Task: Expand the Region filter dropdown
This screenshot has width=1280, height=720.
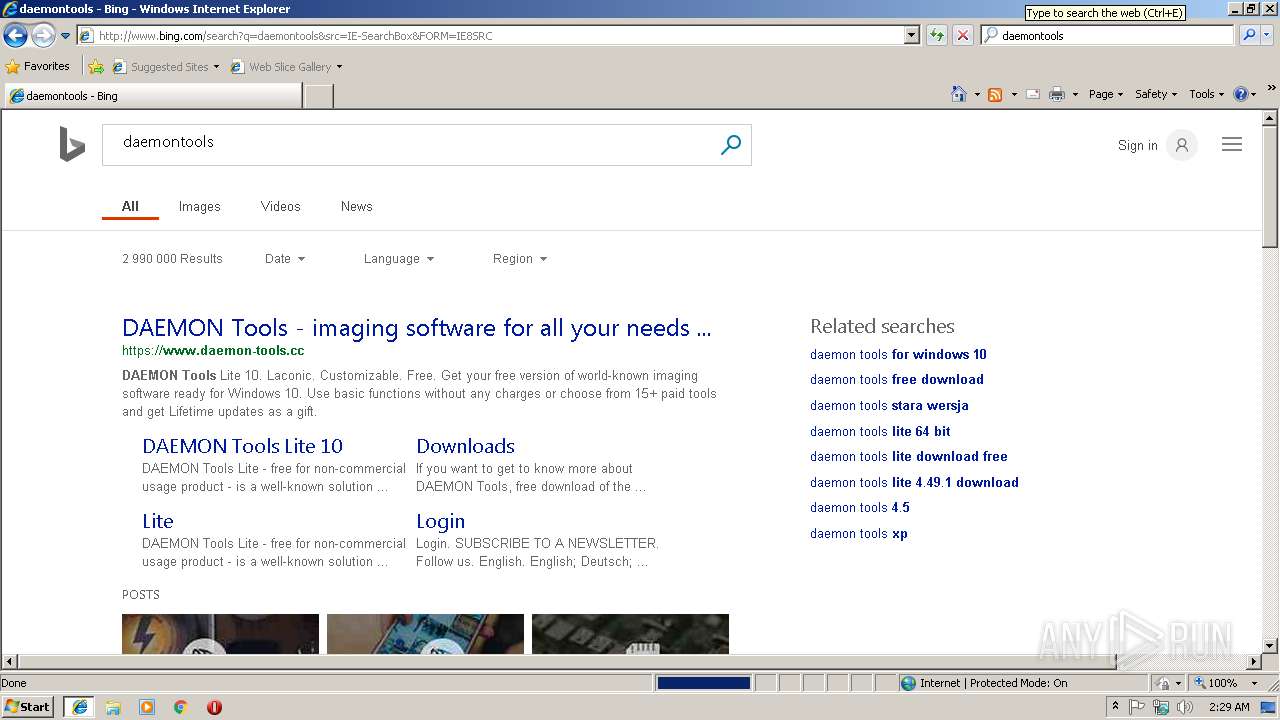Action: pyautogui.click(x=520, y=258)
